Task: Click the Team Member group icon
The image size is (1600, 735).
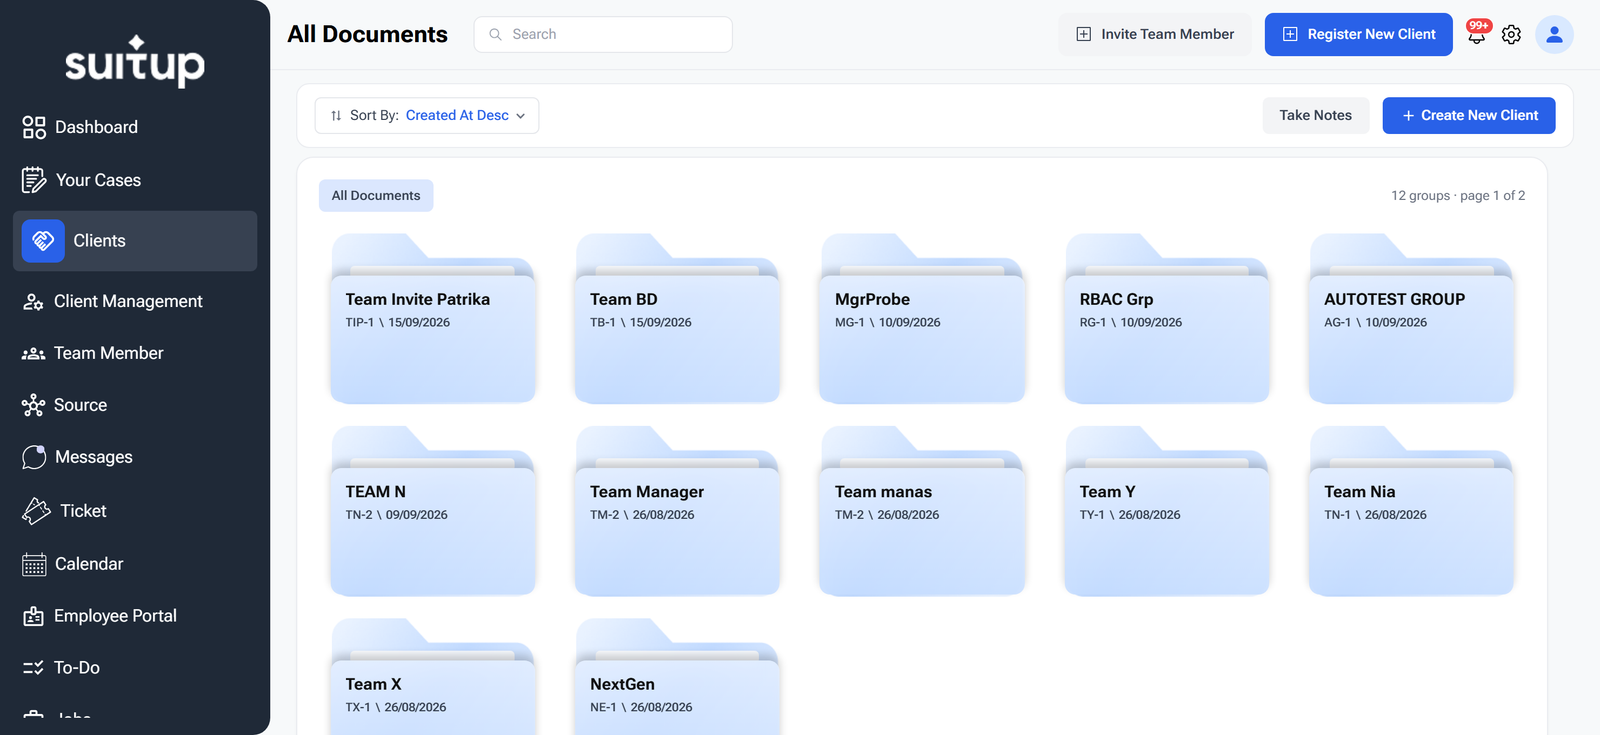Action: [33, 354]
